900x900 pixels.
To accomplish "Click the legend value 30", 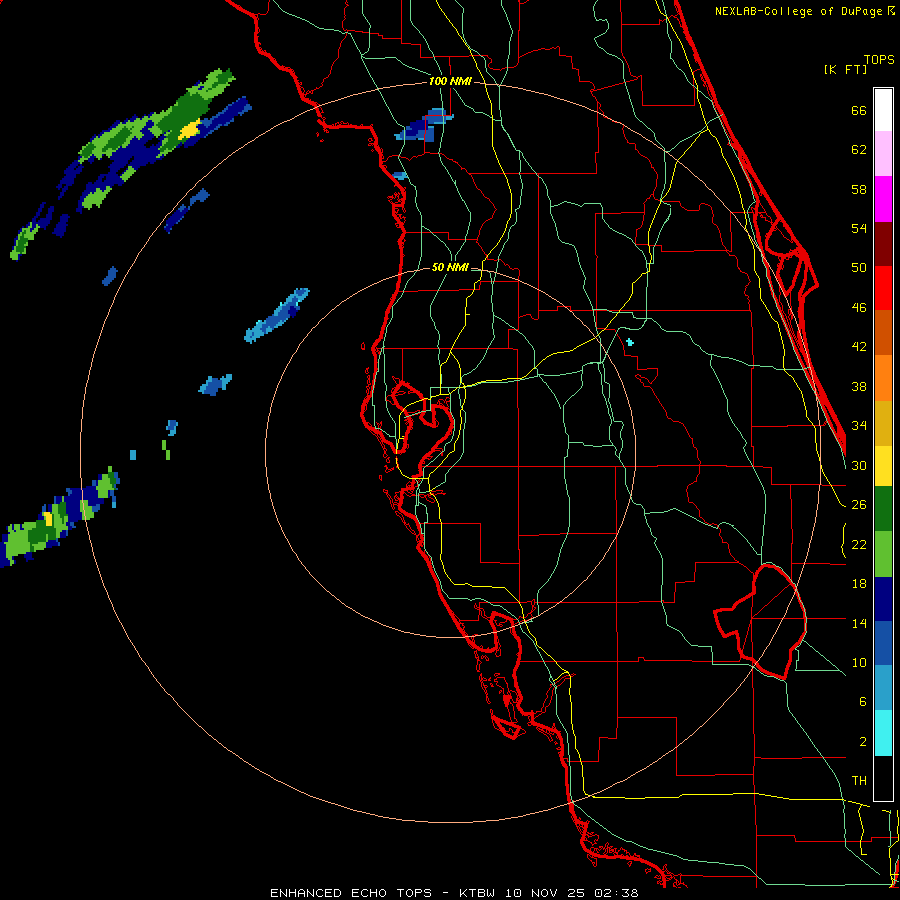I will (x=859, y=465).
